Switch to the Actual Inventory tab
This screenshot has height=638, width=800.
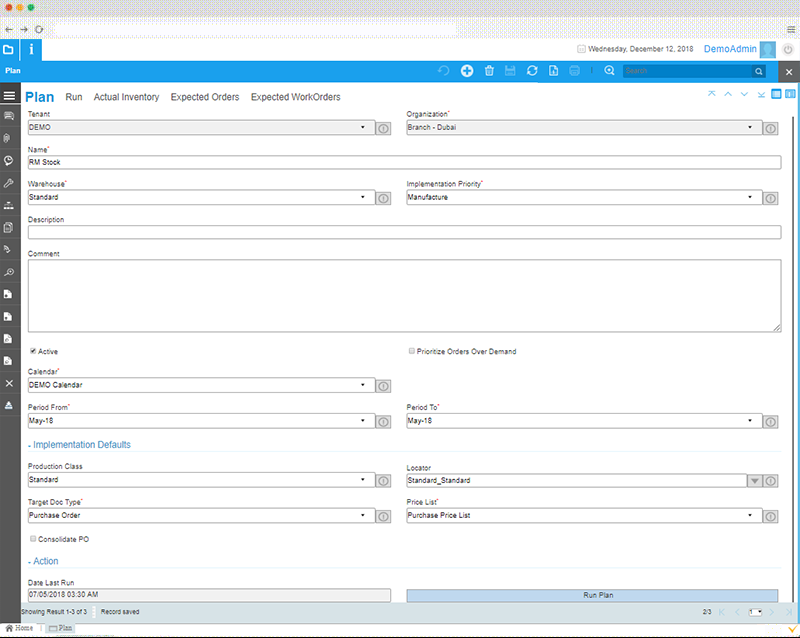pos(126,97)
